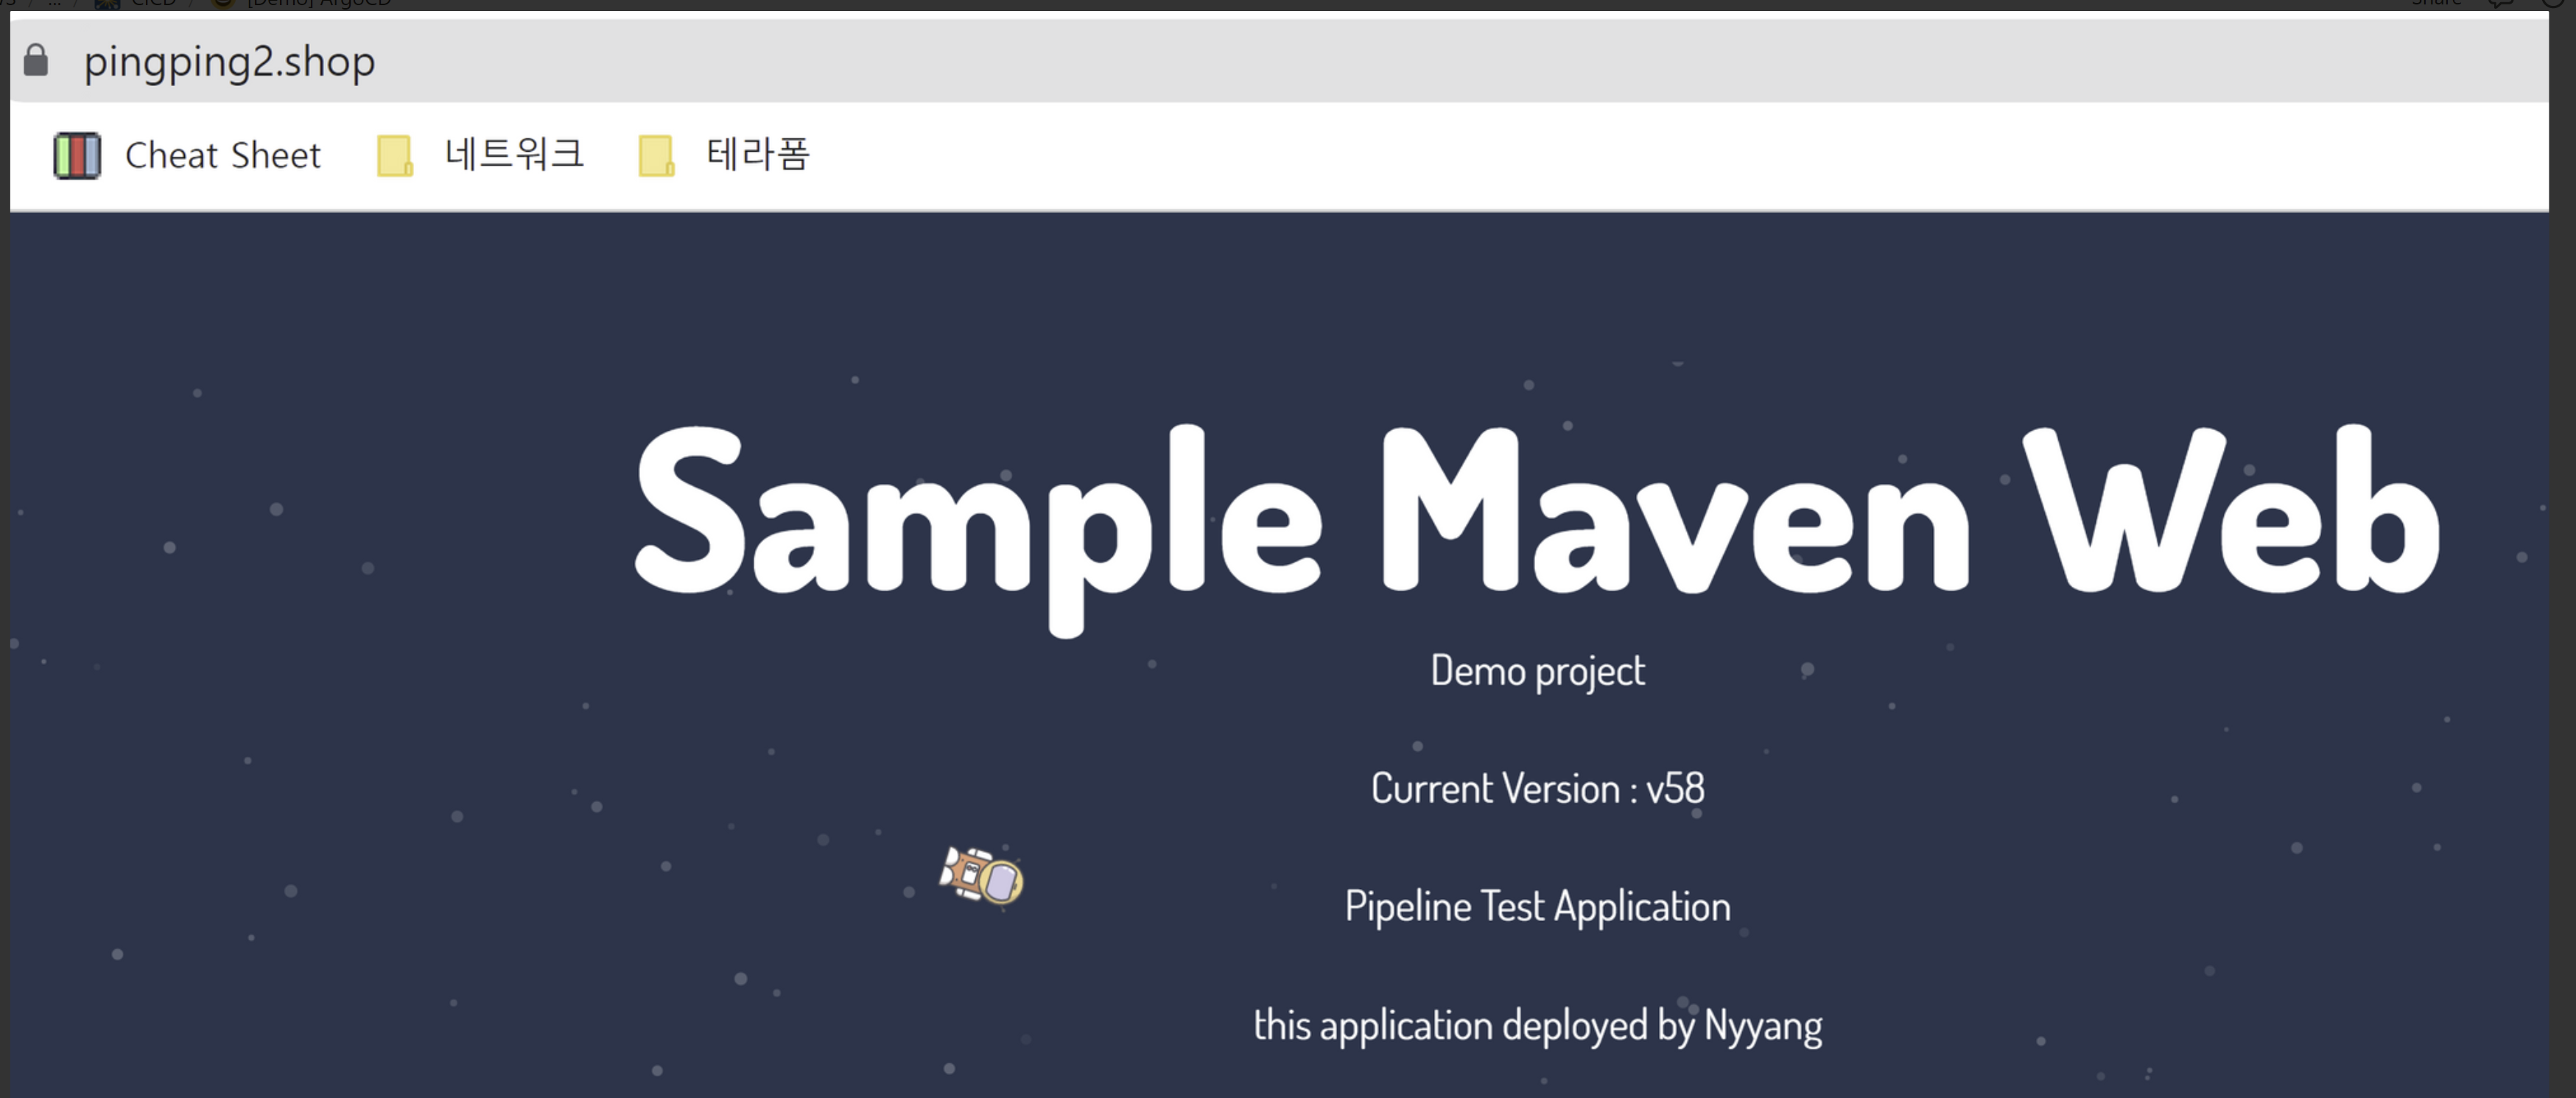Click the Cheat Sheet bookmark favicon
The width and height of the screenshot is (2576, 1098).
click(77, 156)
